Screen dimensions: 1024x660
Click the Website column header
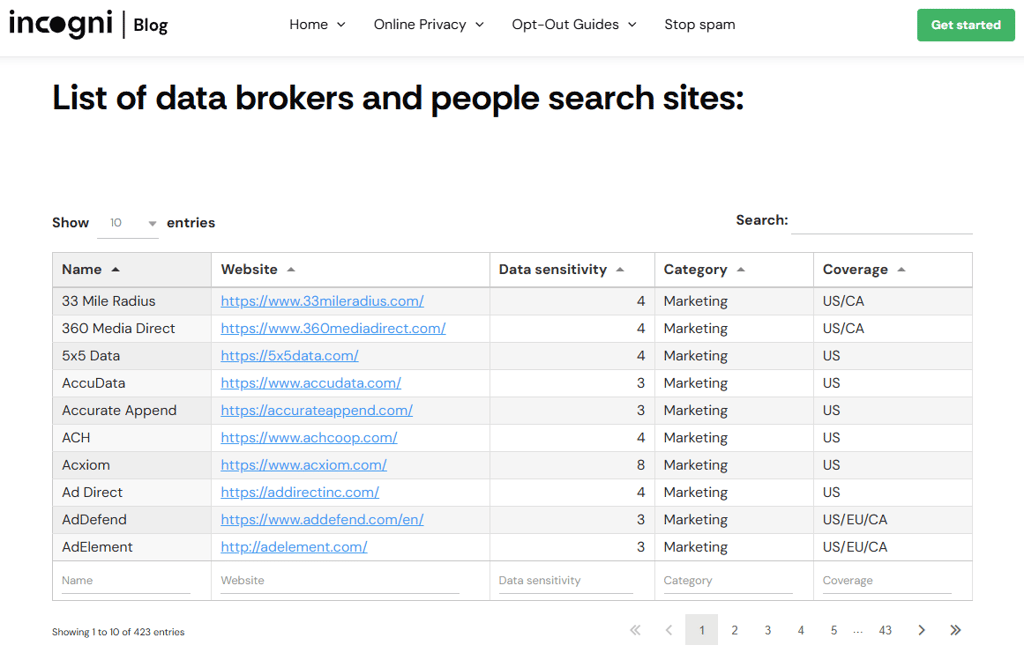pyautogui.click(x=351, y=270)
